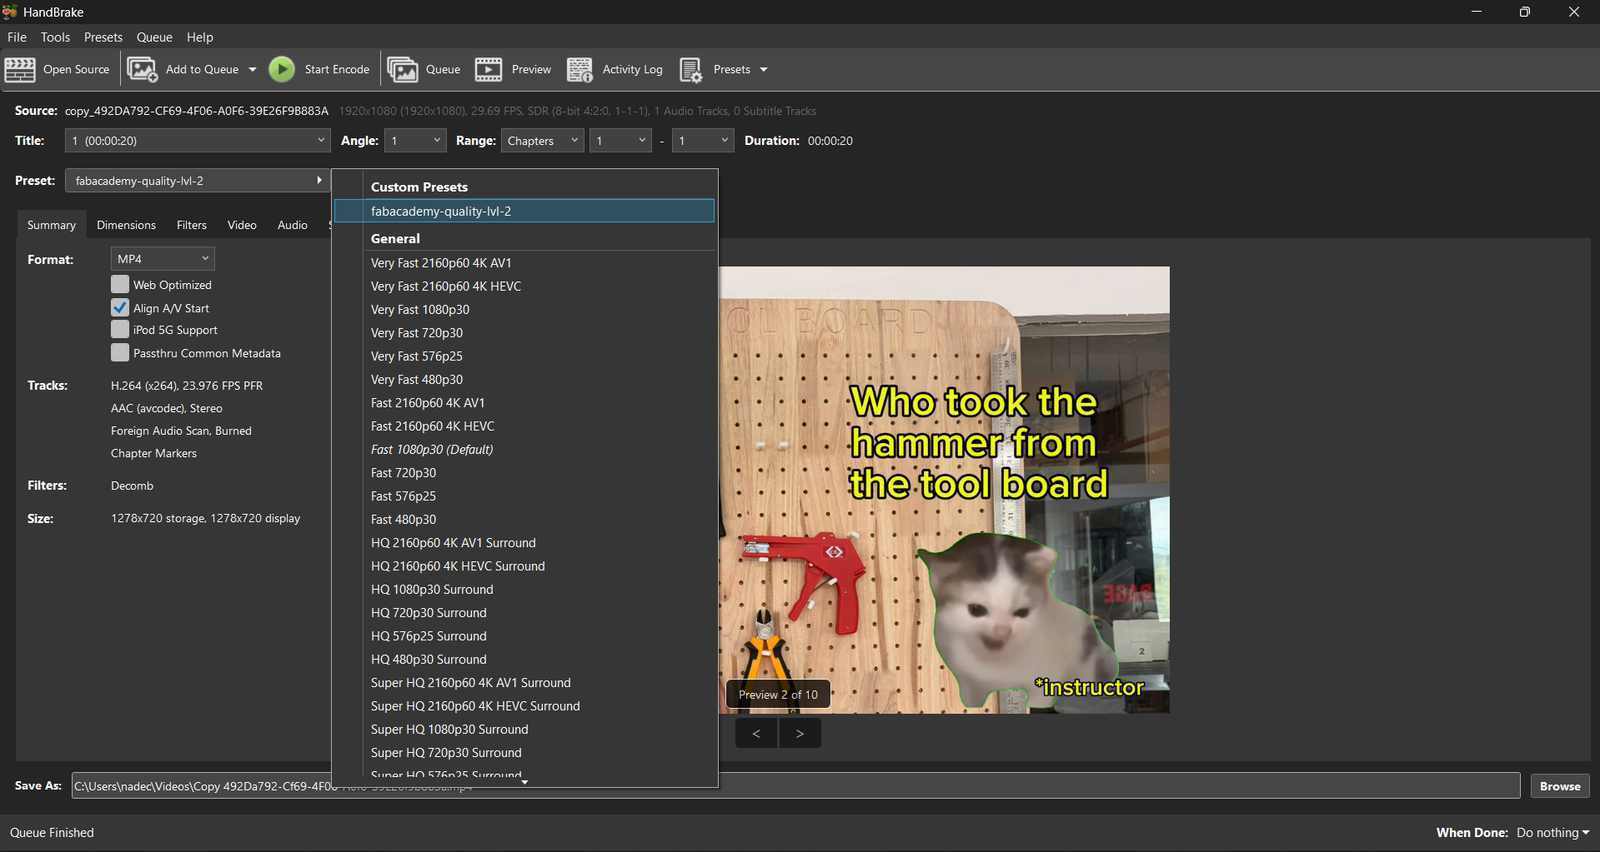1600x852 pixels.
Task: Select HQ 720p30 Surround preset
Action: tap(524, 613)
